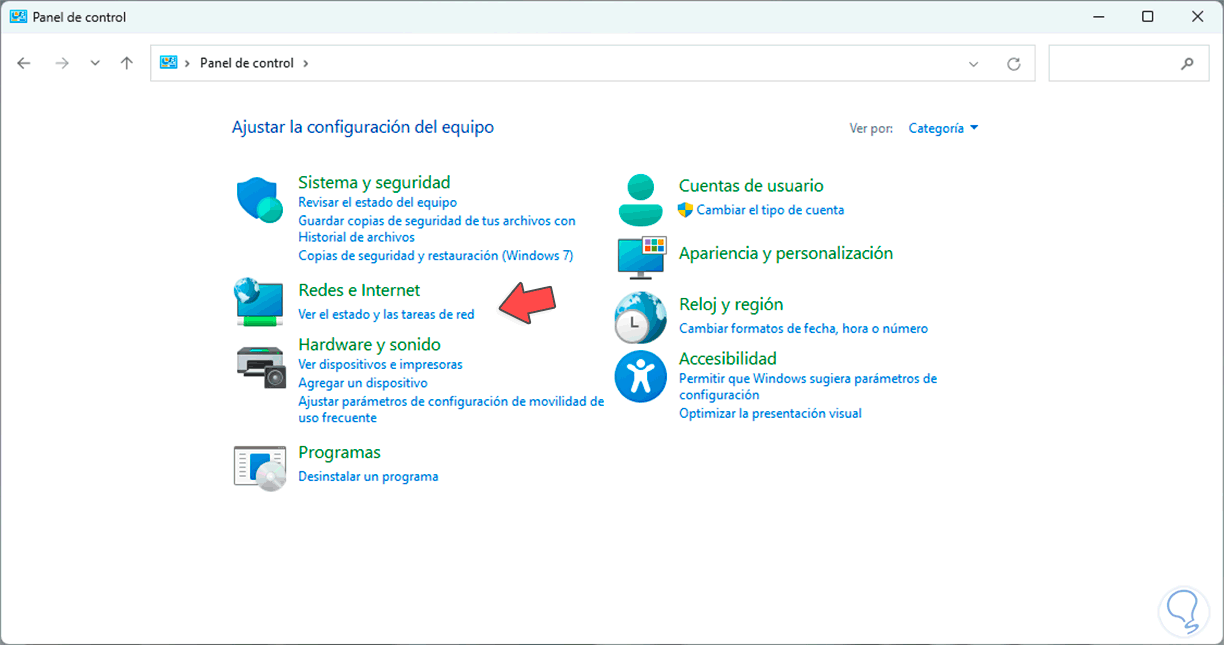
Task: Click the shield icon beside Cambiar el tipo de cuenta
Action: (685, 210)
